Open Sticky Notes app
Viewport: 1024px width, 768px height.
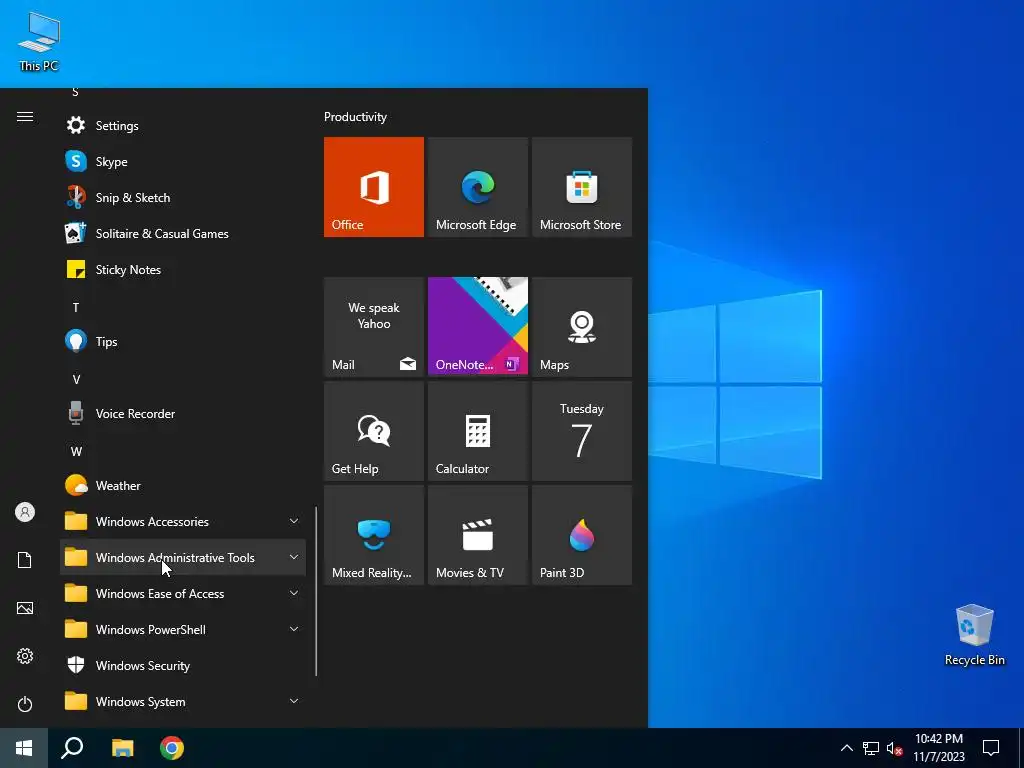click(x=183, y=269)
